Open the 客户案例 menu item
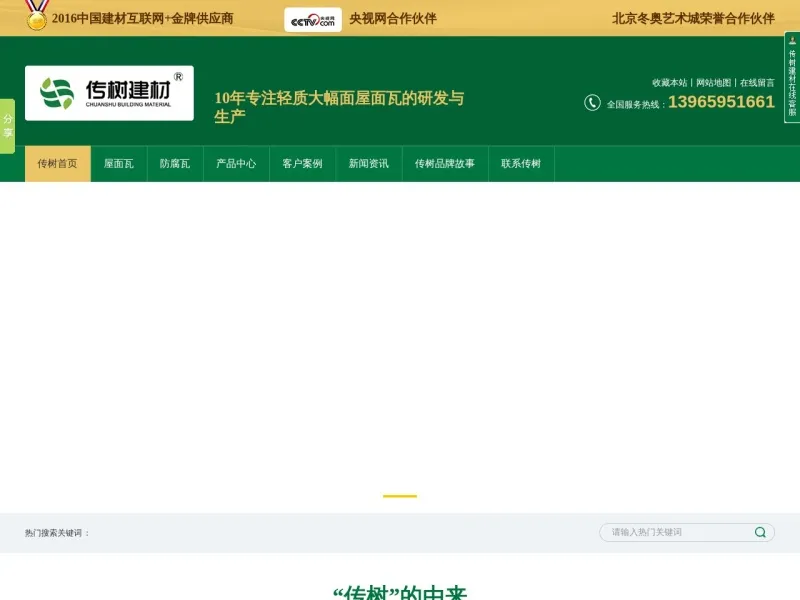This screenshot has height=600, width=800. 303,164
